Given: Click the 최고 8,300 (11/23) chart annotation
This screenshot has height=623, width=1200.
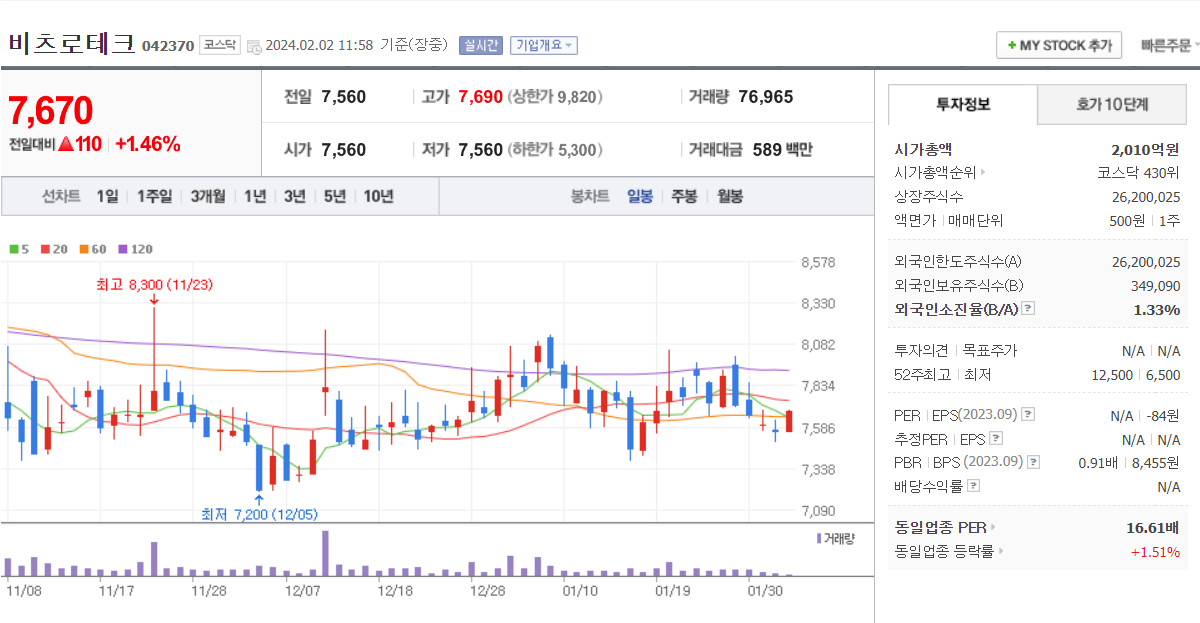Looking at the screenshot, I should pos(154,285).
